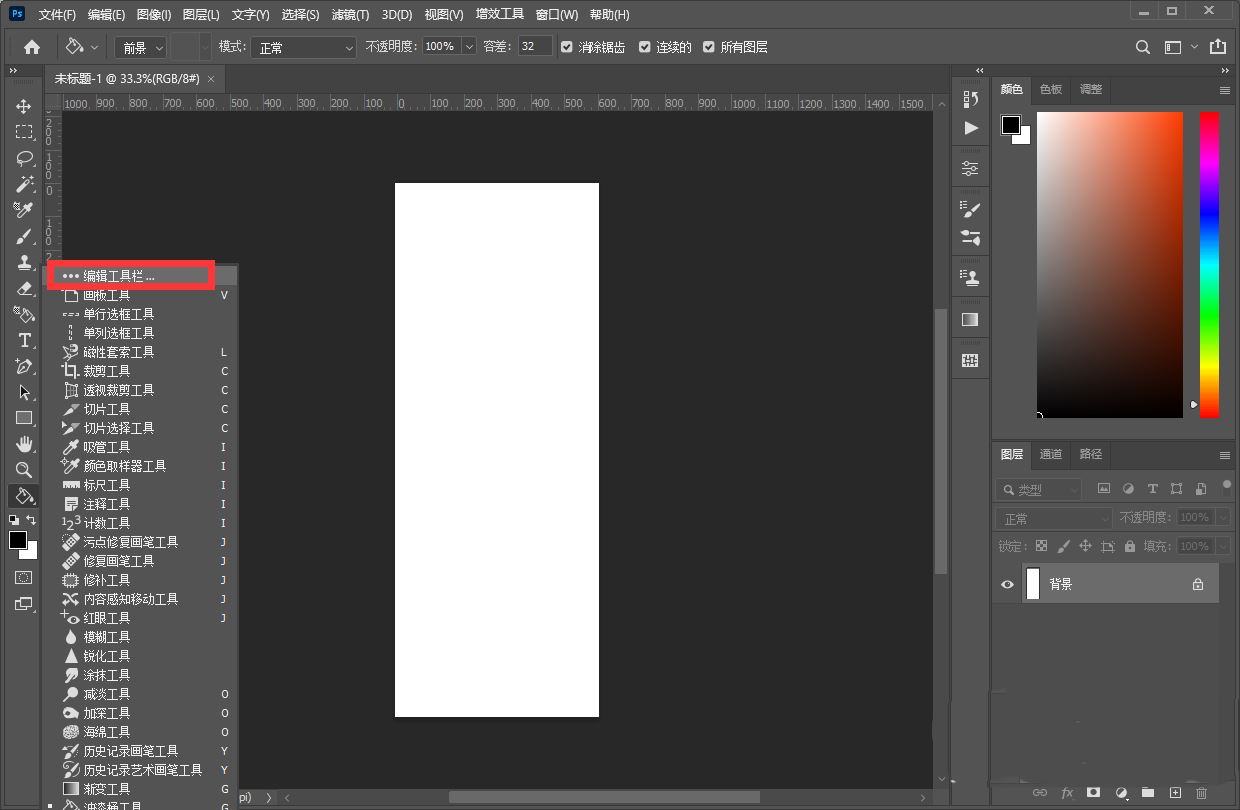Open paint bucket tool preset picker
The width and height of the screenshot is (1240, 810).
coord(82,47)
